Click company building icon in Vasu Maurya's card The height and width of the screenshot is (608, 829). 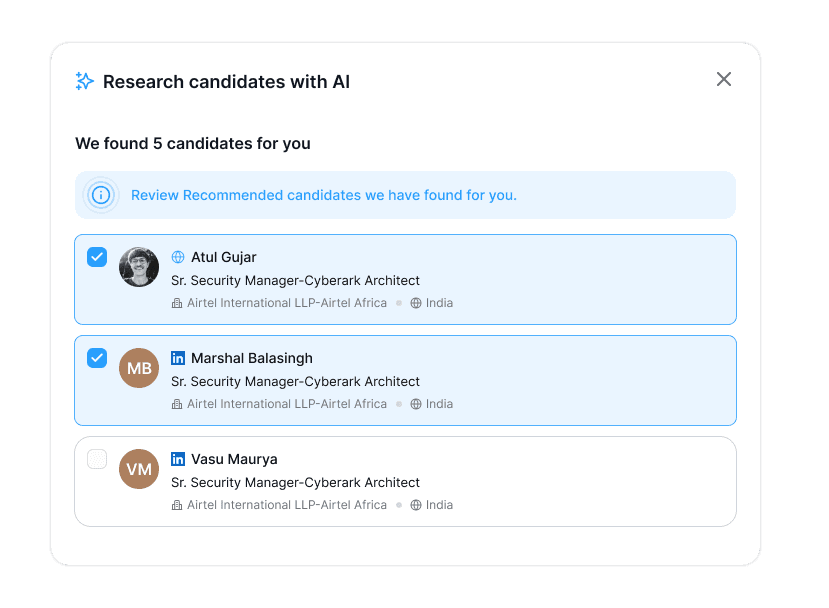(x=177, y=505)
